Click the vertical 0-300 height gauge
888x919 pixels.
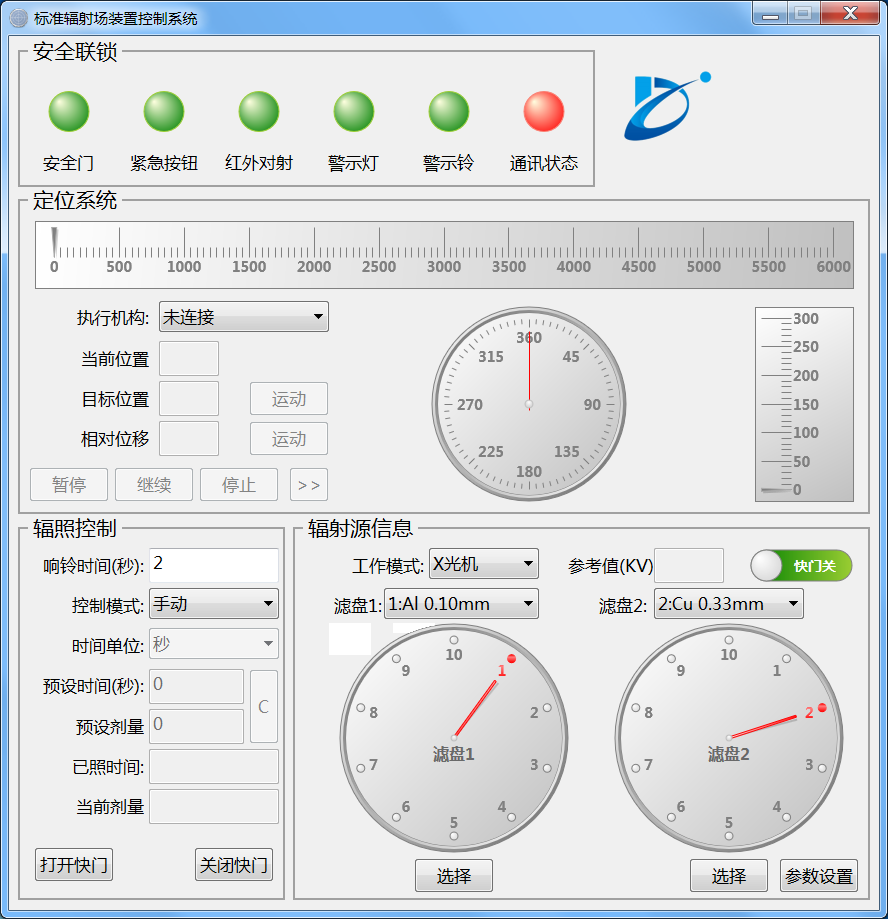click(x=804, y=404)
